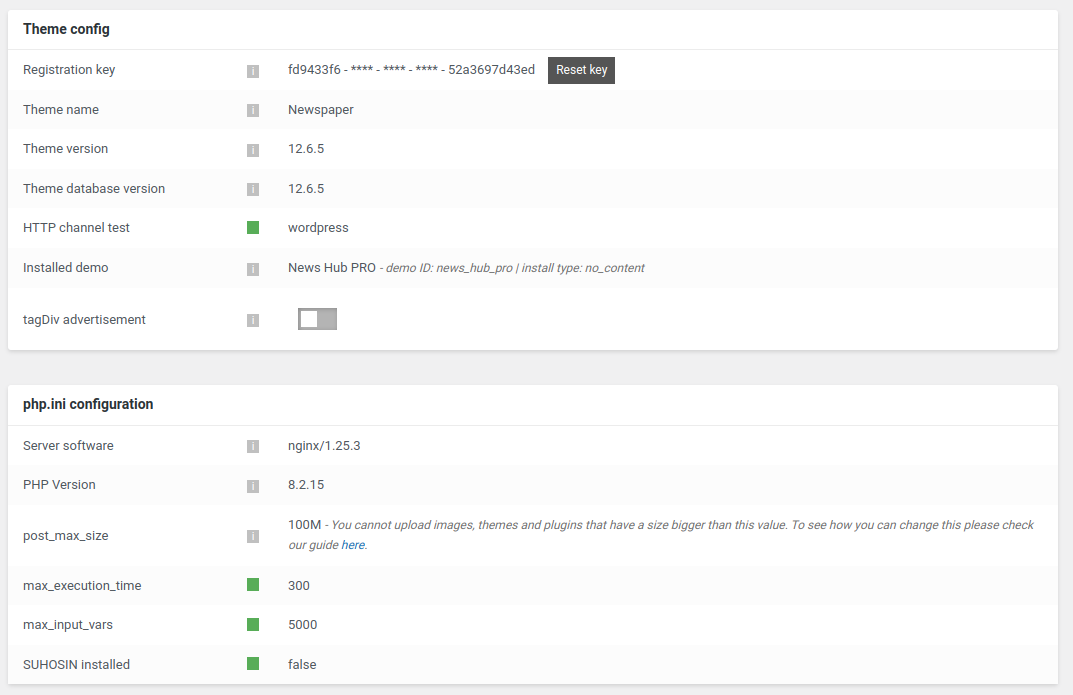Click the Reset key button
This screenshot has height=695, width=1073.
(x=581, y=70)
